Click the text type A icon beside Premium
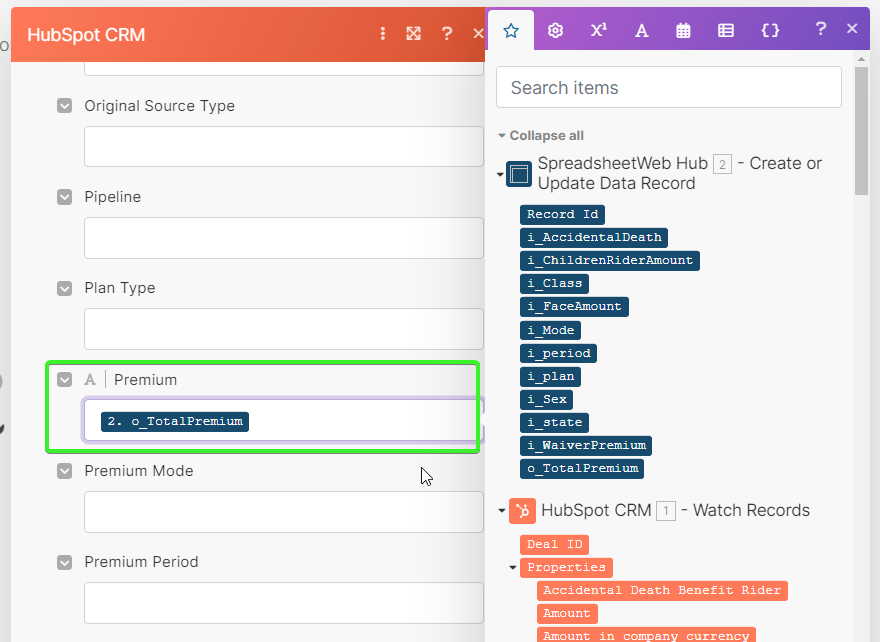Screen dimensions: 880x642 pos(90,380)
